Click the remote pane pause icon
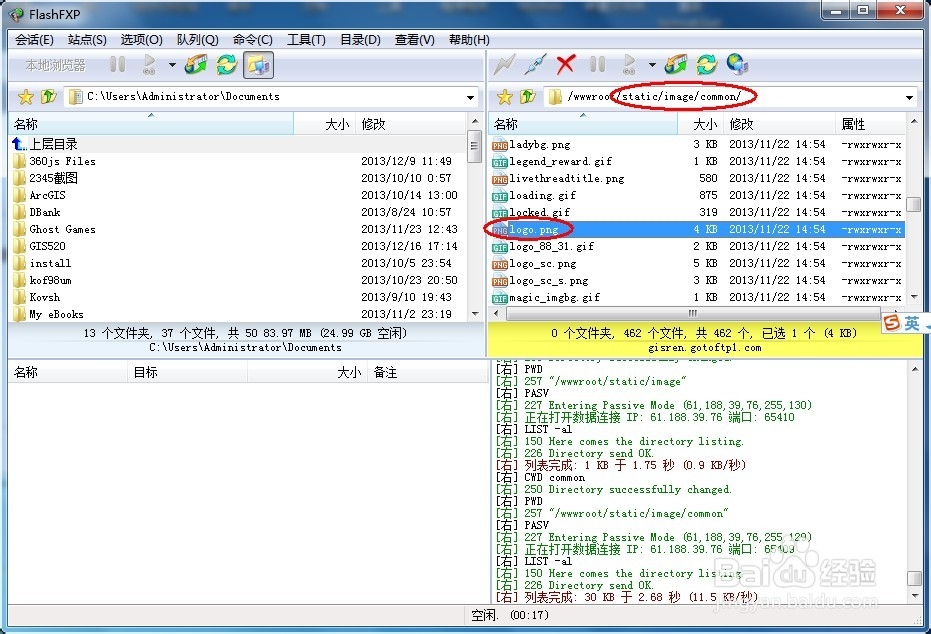The image size is (931, 634). [x=597, y=64]
